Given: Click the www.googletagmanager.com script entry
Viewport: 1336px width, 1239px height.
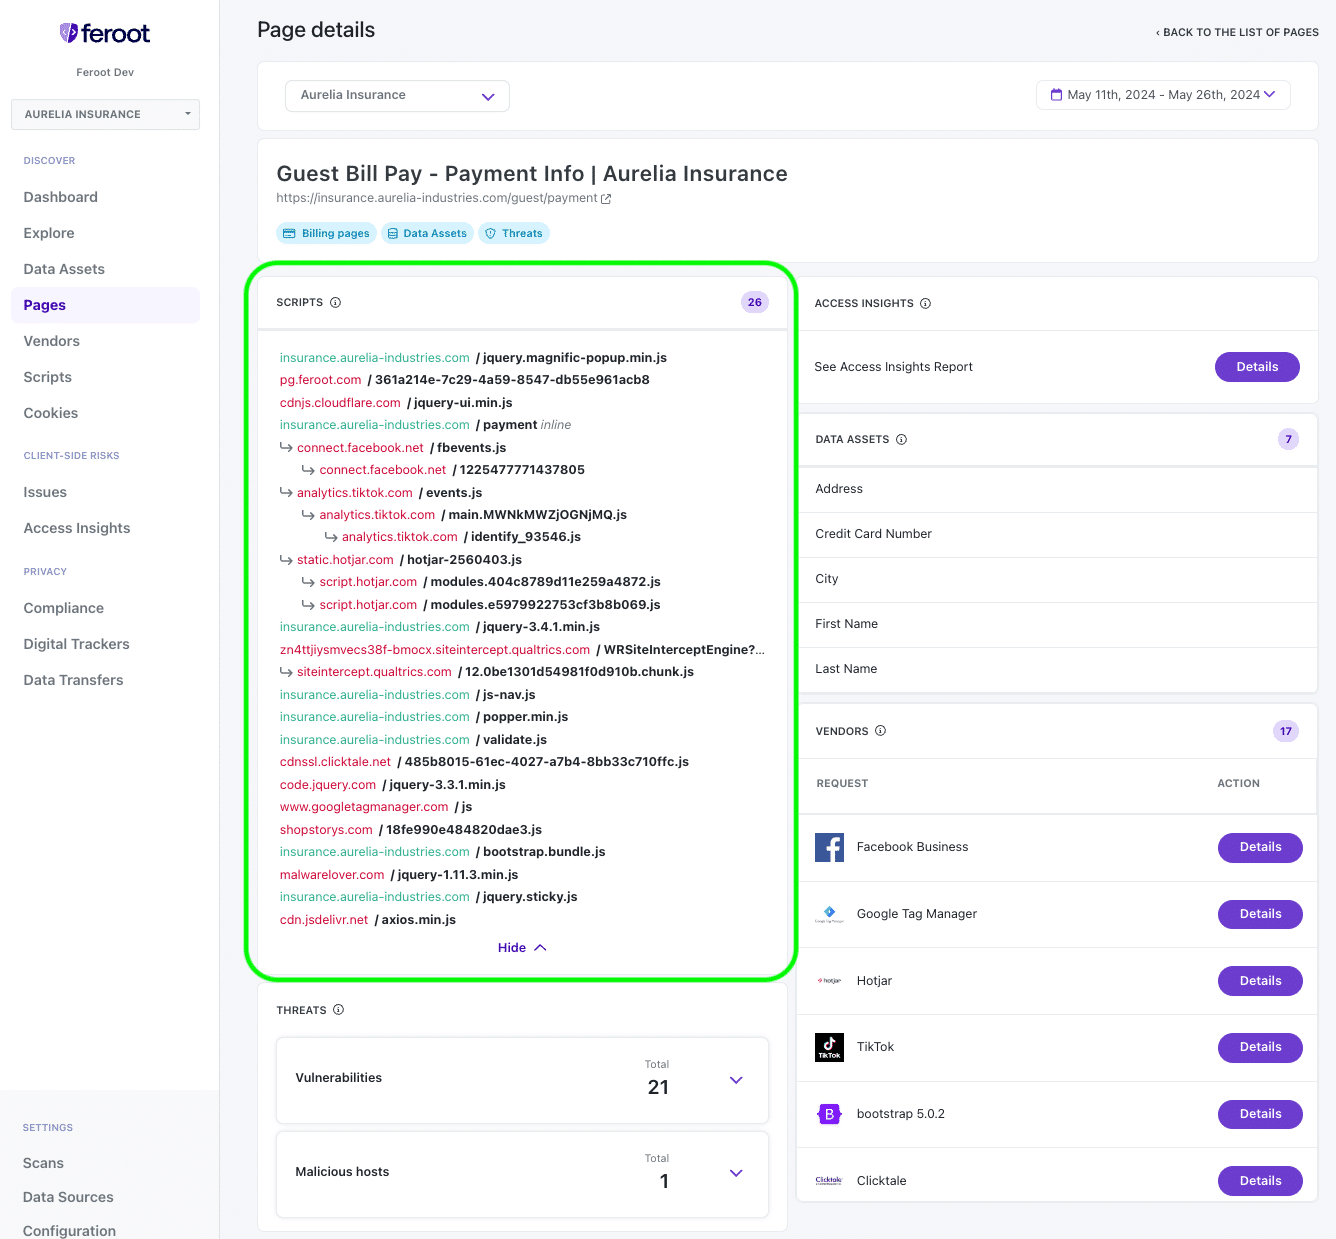Looking at the screenshot, I should pyautogui.click(x=376, y=807).
